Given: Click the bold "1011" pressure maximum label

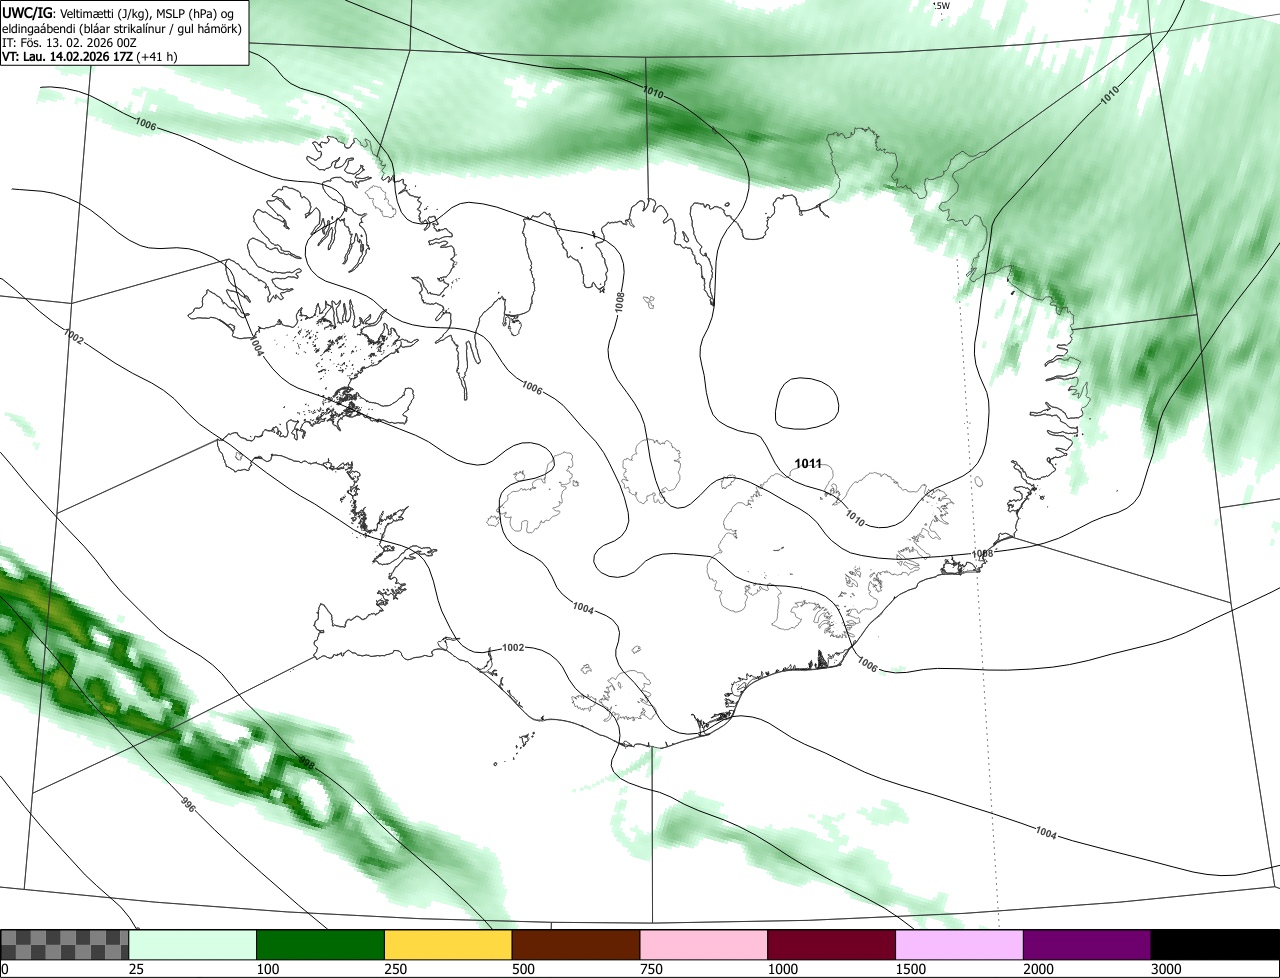Looking at the screenshot, I should click(808, 464).
